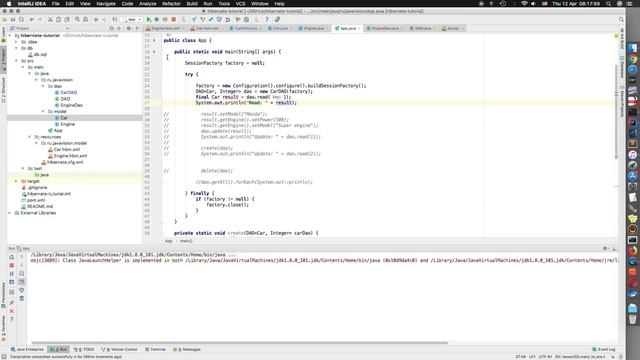Click editor vertical scrollbar
The image size is (640, 360).
tap(616, 111)
